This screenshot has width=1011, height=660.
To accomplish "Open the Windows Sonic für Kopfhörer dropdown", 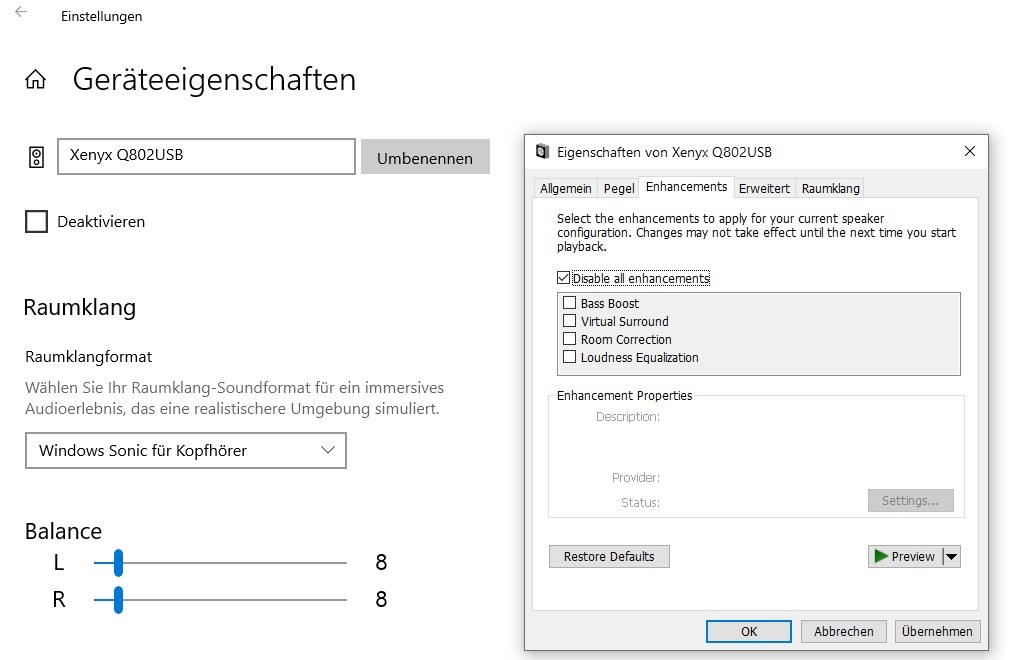I will click(186, 451).
